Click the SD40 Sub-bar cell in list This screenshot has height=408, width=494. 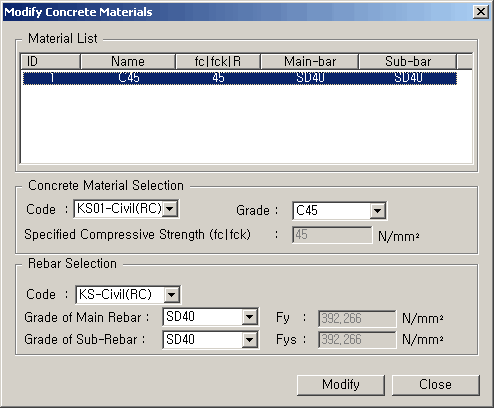(408, 78)
